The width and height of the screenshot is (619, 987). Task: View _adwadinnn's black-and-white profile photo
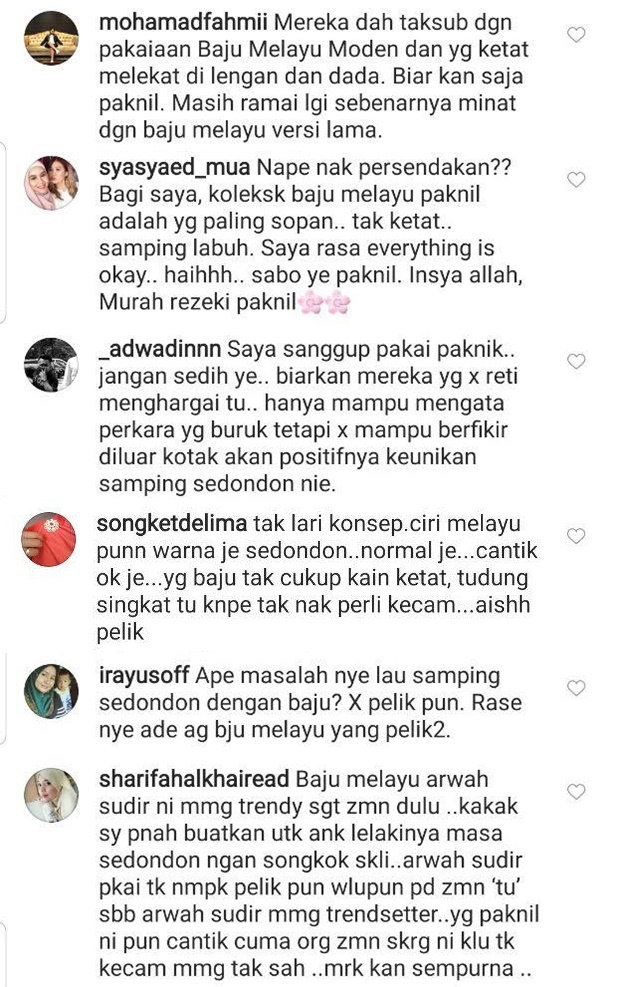pyautogui.click(x=51, y=364)
